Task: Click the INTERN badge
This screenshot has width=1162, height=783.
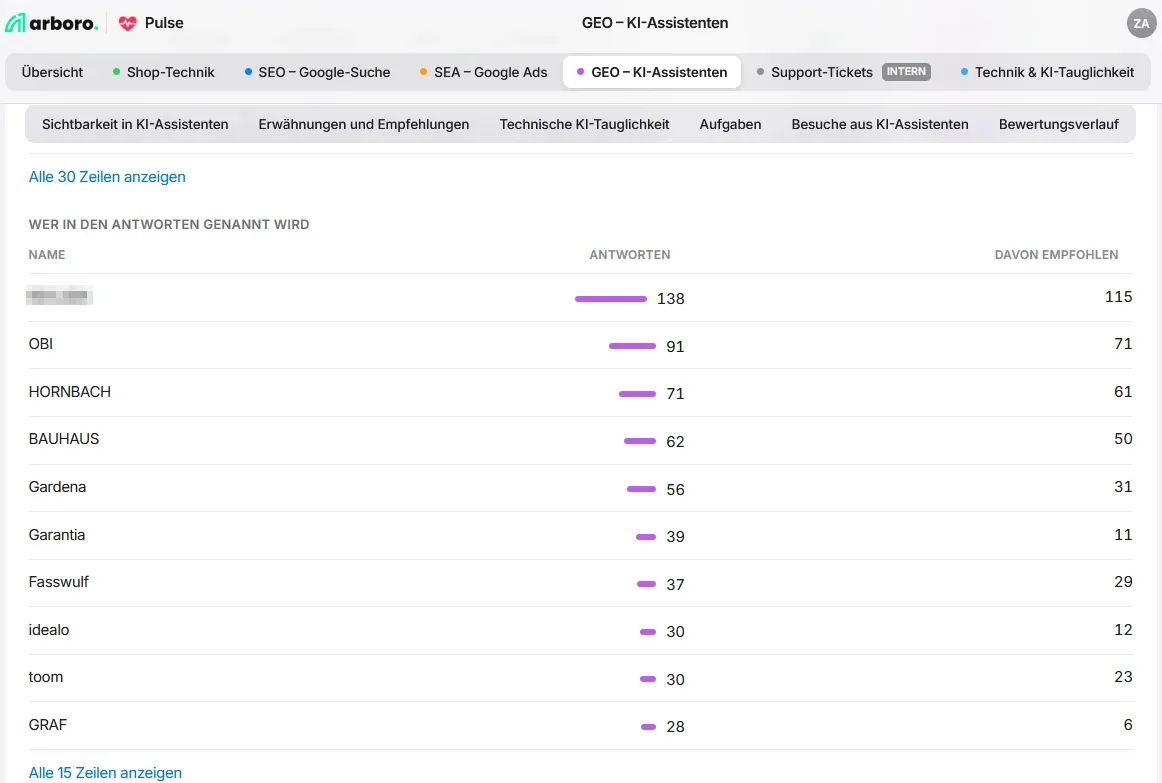Action: [x=906, y=72]
